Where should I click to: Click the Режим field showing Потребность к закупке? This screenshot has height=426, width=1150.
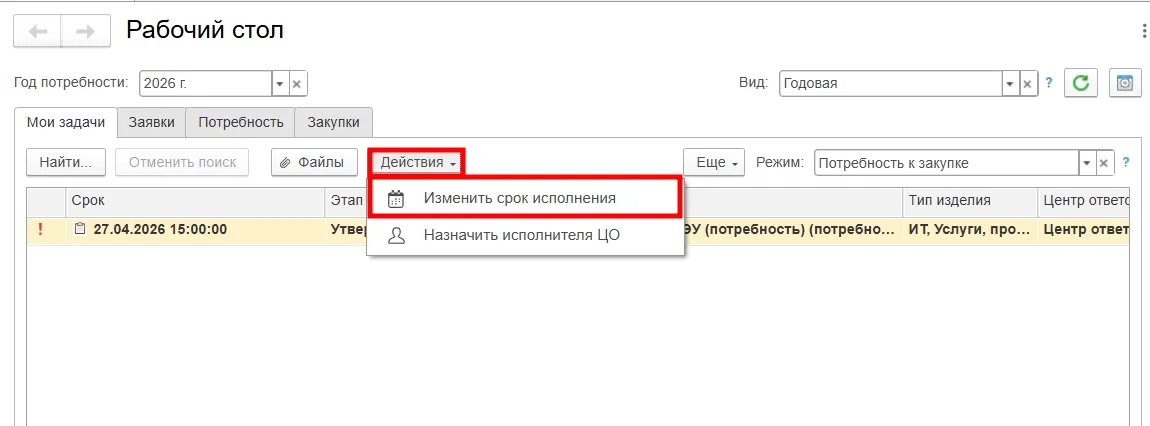(946, 163)
